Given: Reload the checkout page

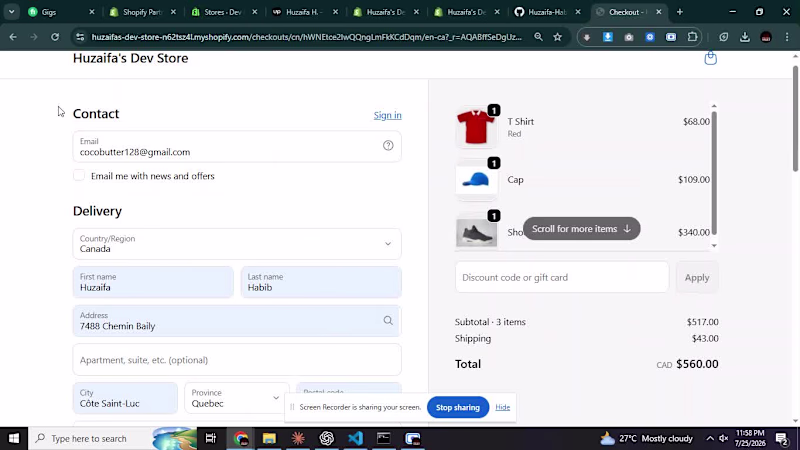Looking at the screenshot, I should (55, 37).
